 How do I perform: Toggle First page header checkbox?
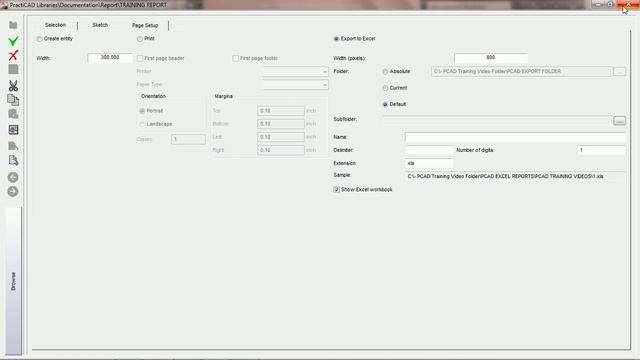pos(140,58)
